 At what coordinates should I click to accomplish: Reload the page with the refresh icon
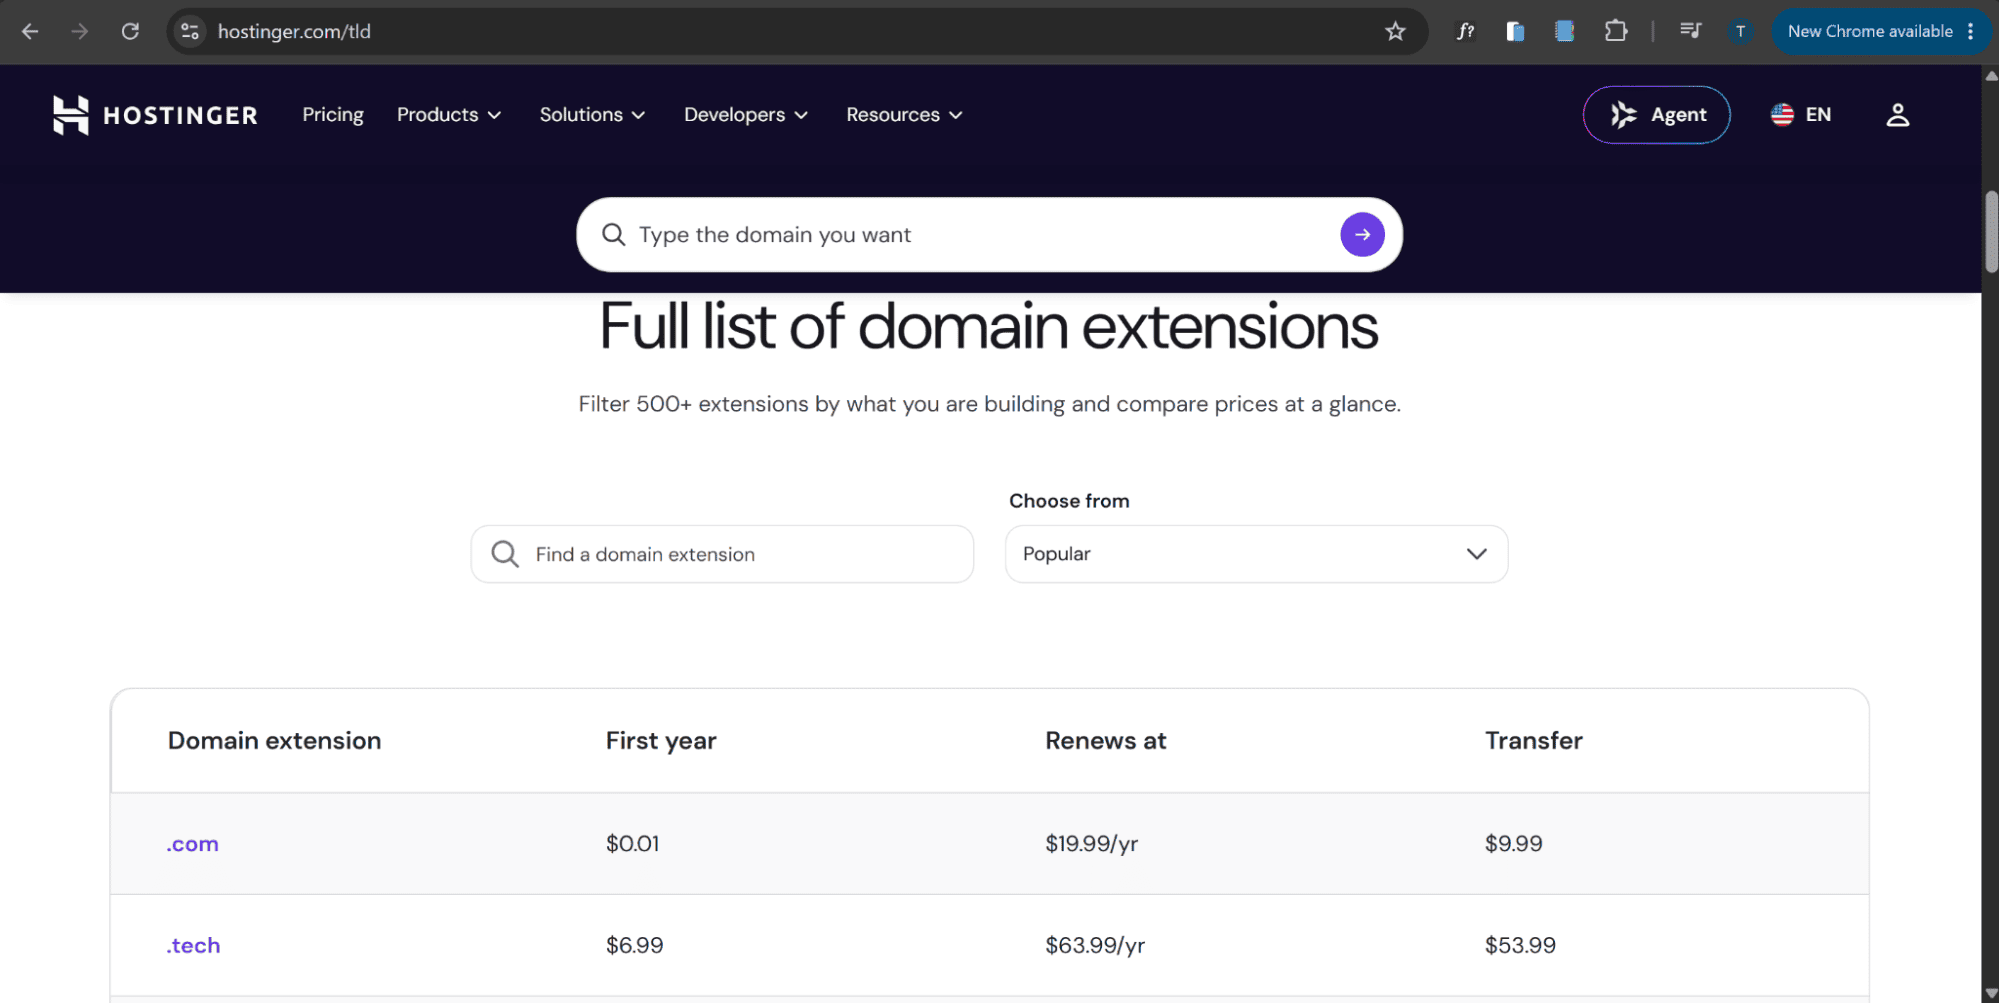[x=130, y=31]
